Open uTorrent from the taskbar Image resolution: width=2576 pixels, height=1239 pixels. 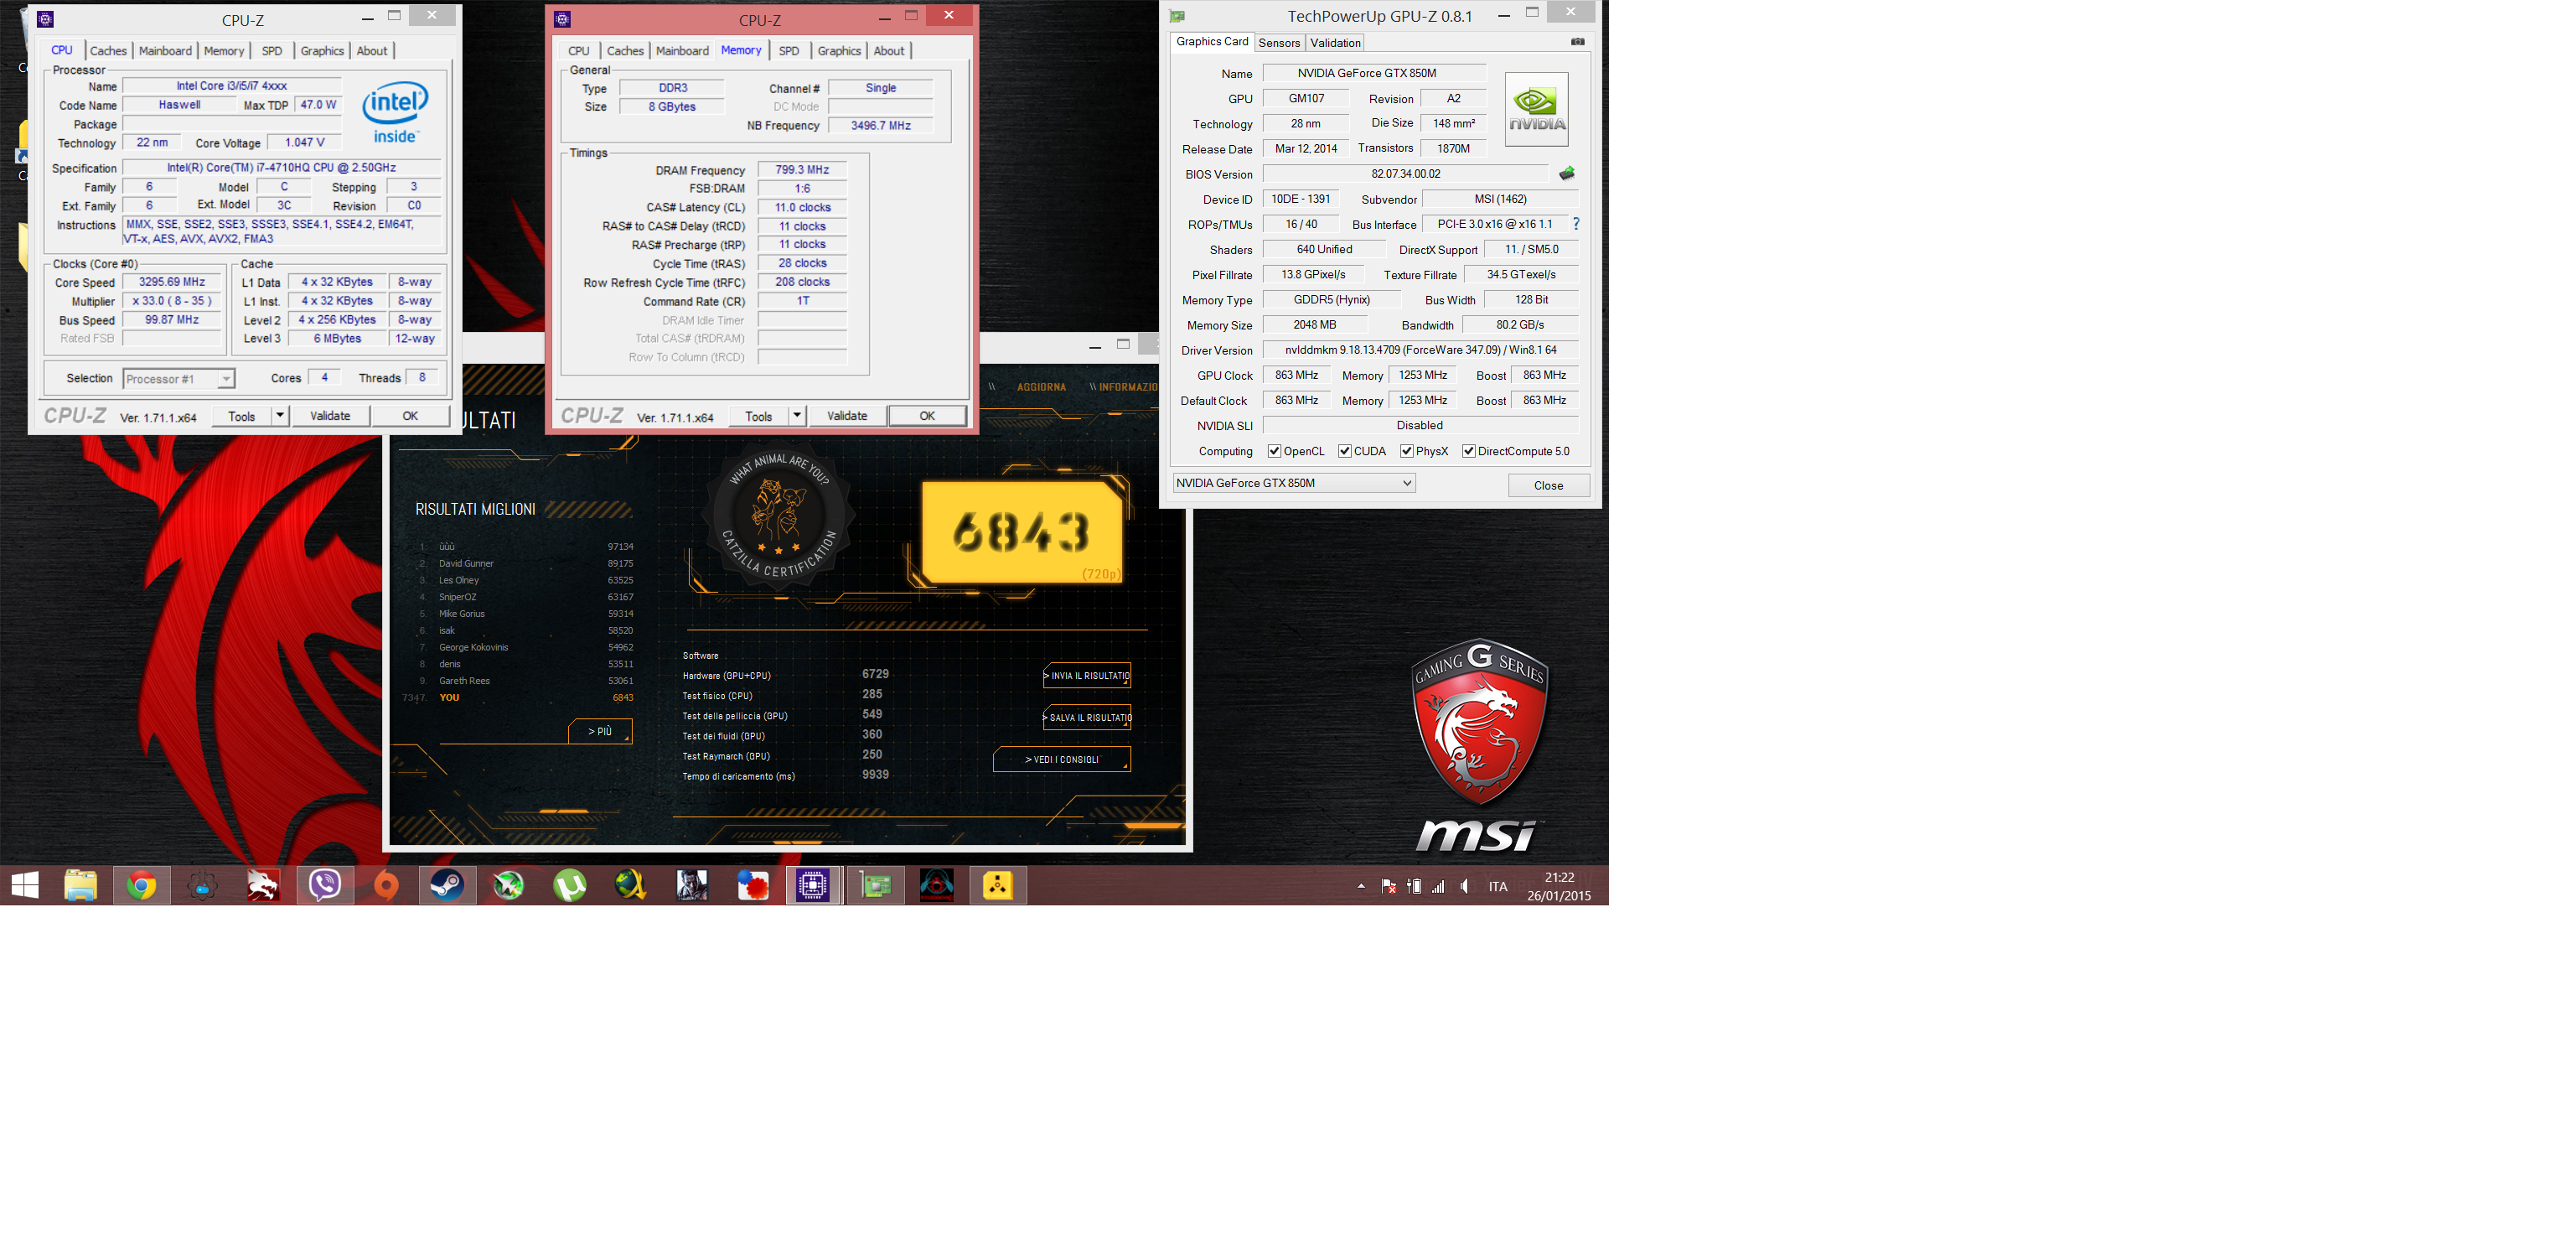(570, 885)
